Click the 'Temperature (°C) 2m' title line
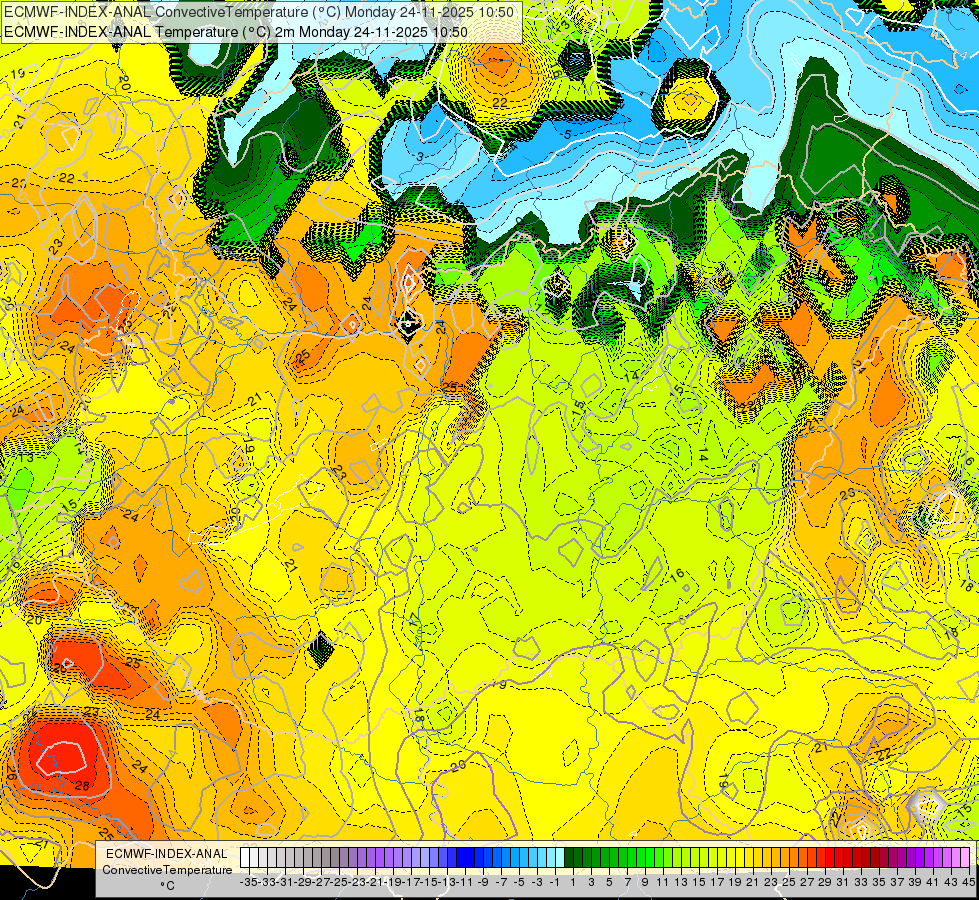 [236, 32]
